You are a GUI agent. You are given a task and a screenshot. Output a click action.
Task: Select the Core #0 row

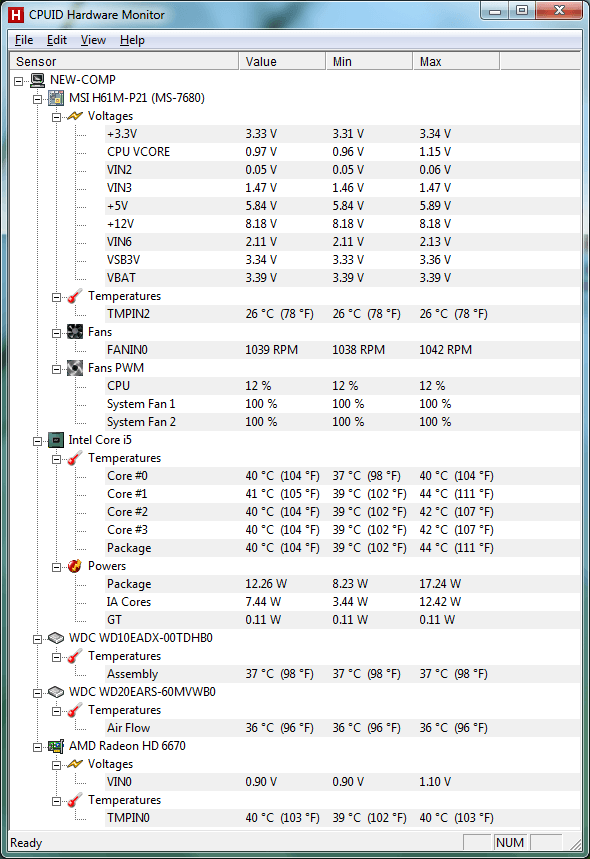(x=343, y=476)
